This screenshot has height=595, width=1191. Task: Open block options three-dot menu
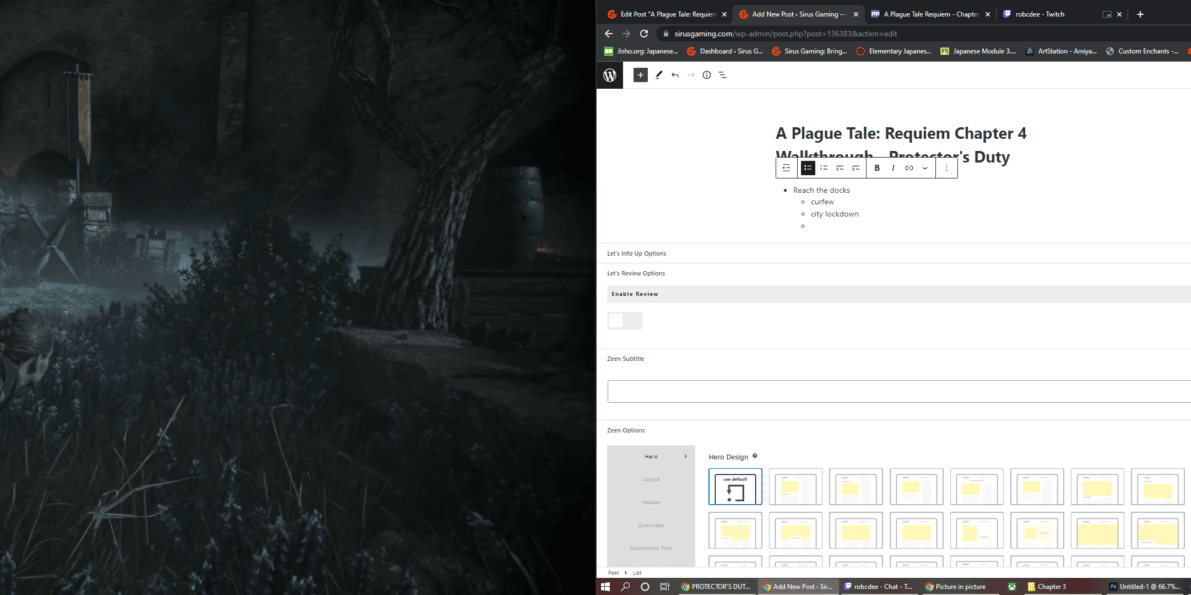[947, 168]
